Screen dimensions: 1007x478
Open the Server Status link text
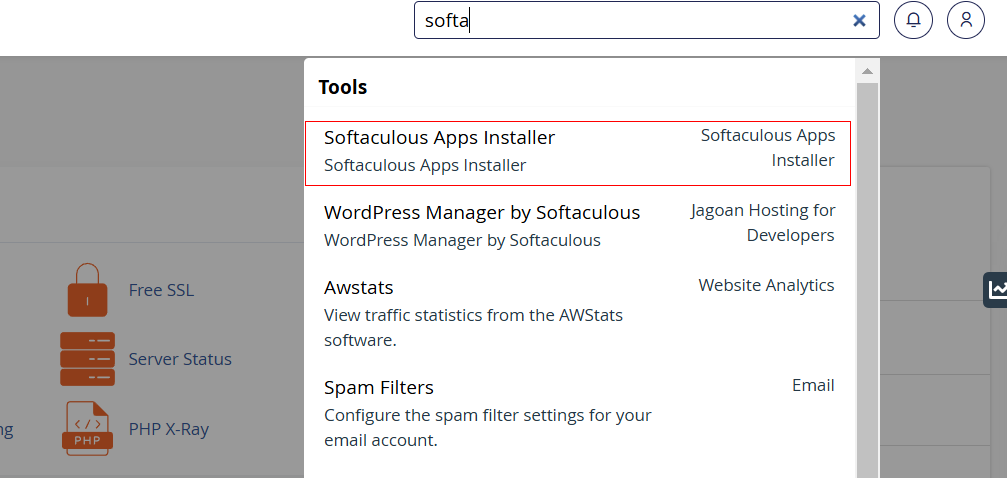click(180, 358)
